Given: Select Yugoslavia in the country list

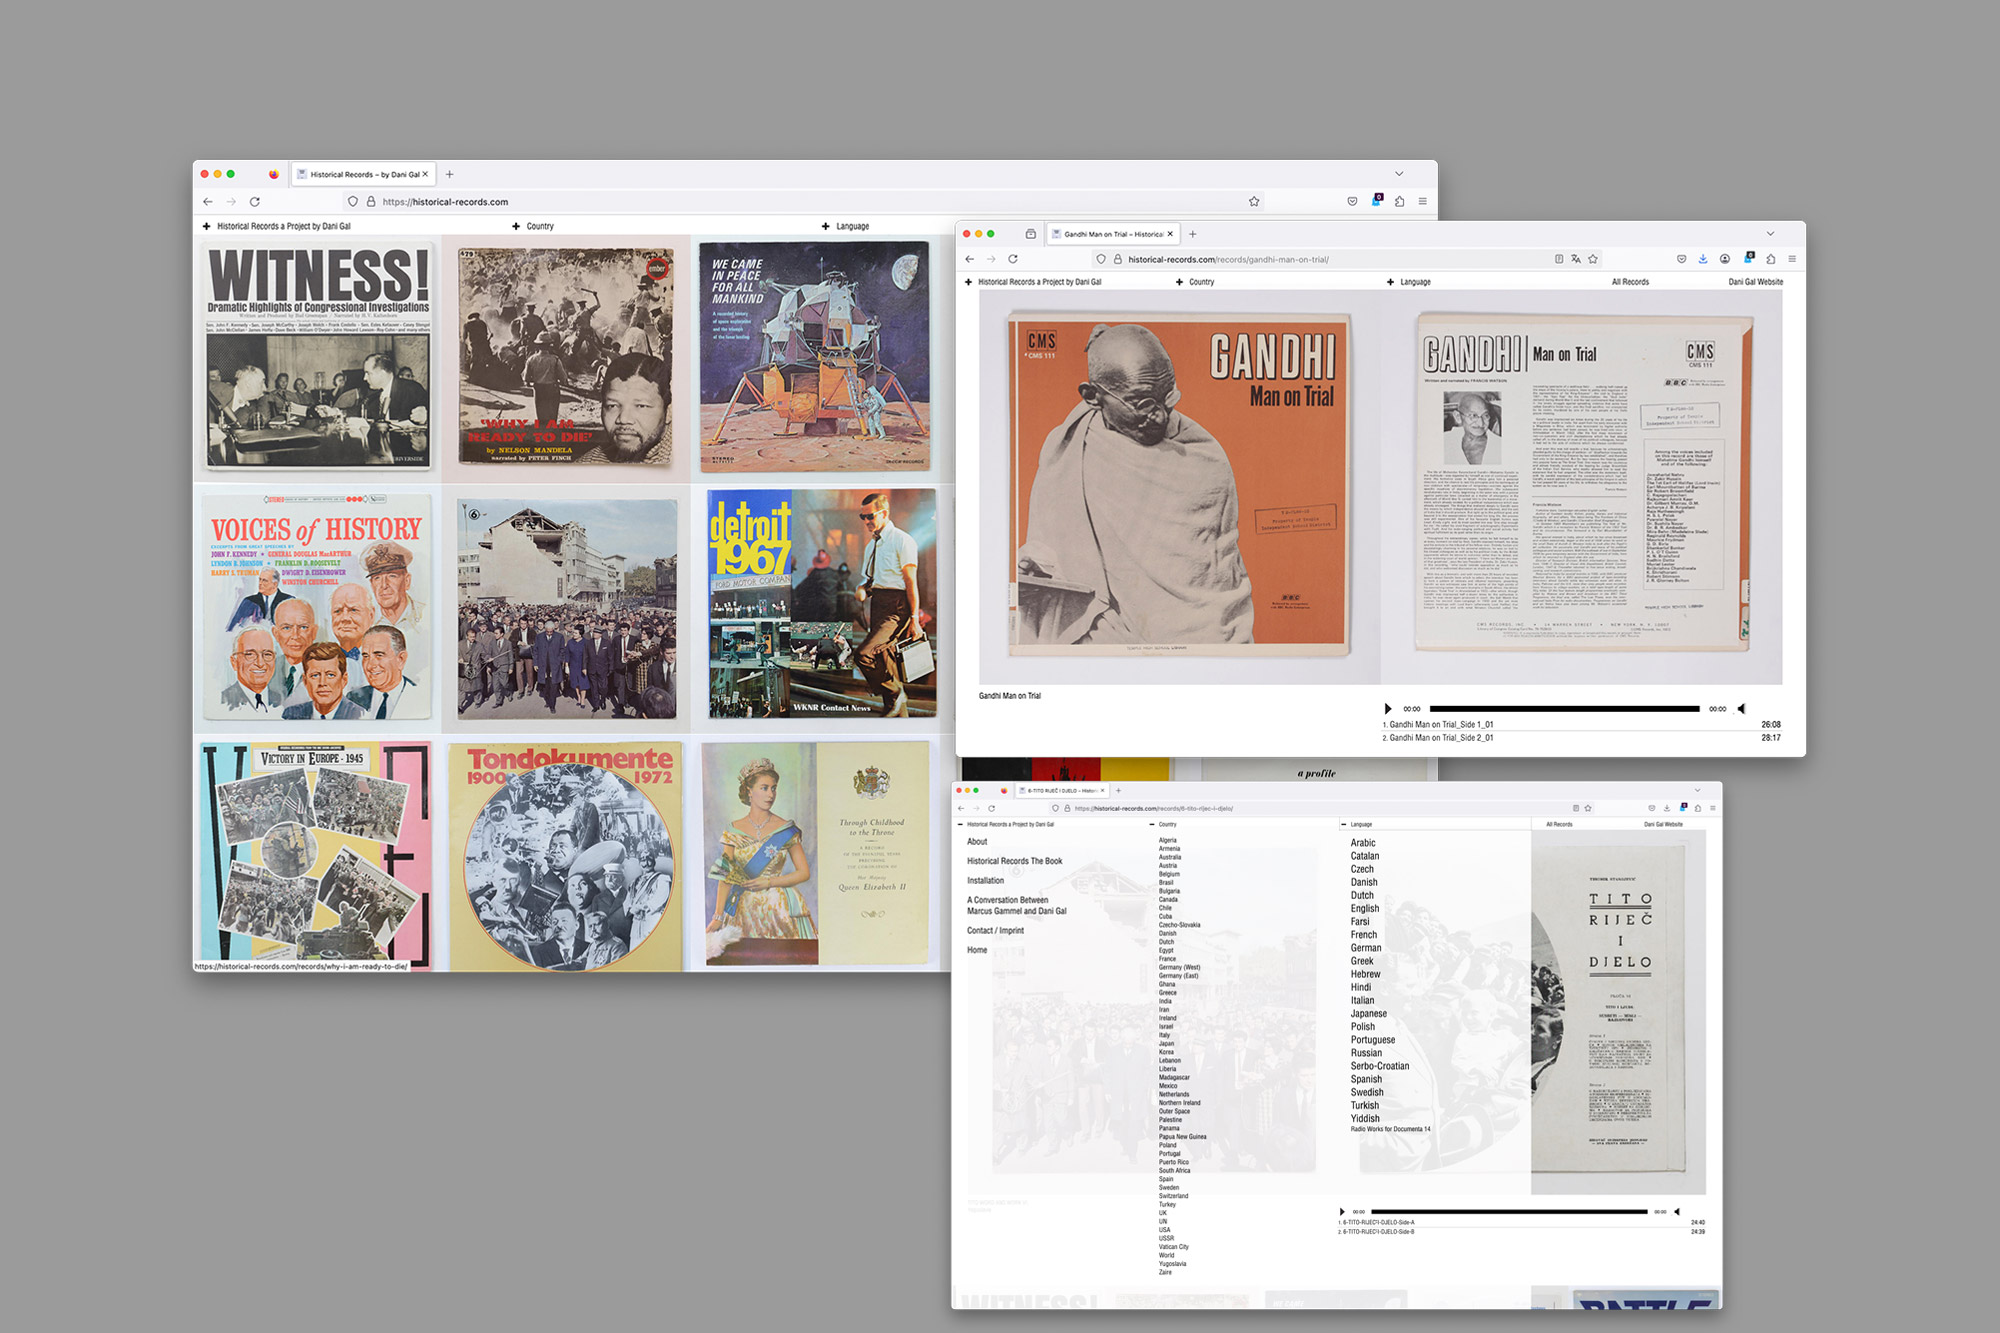Looking at the screenshot, I should [x=1172, y=1264].
